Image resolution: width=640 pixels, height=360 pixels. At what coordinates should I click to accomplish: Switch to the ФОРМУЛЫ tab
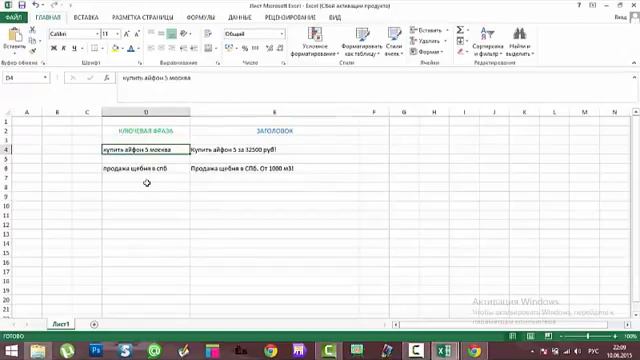pos(201,18)
